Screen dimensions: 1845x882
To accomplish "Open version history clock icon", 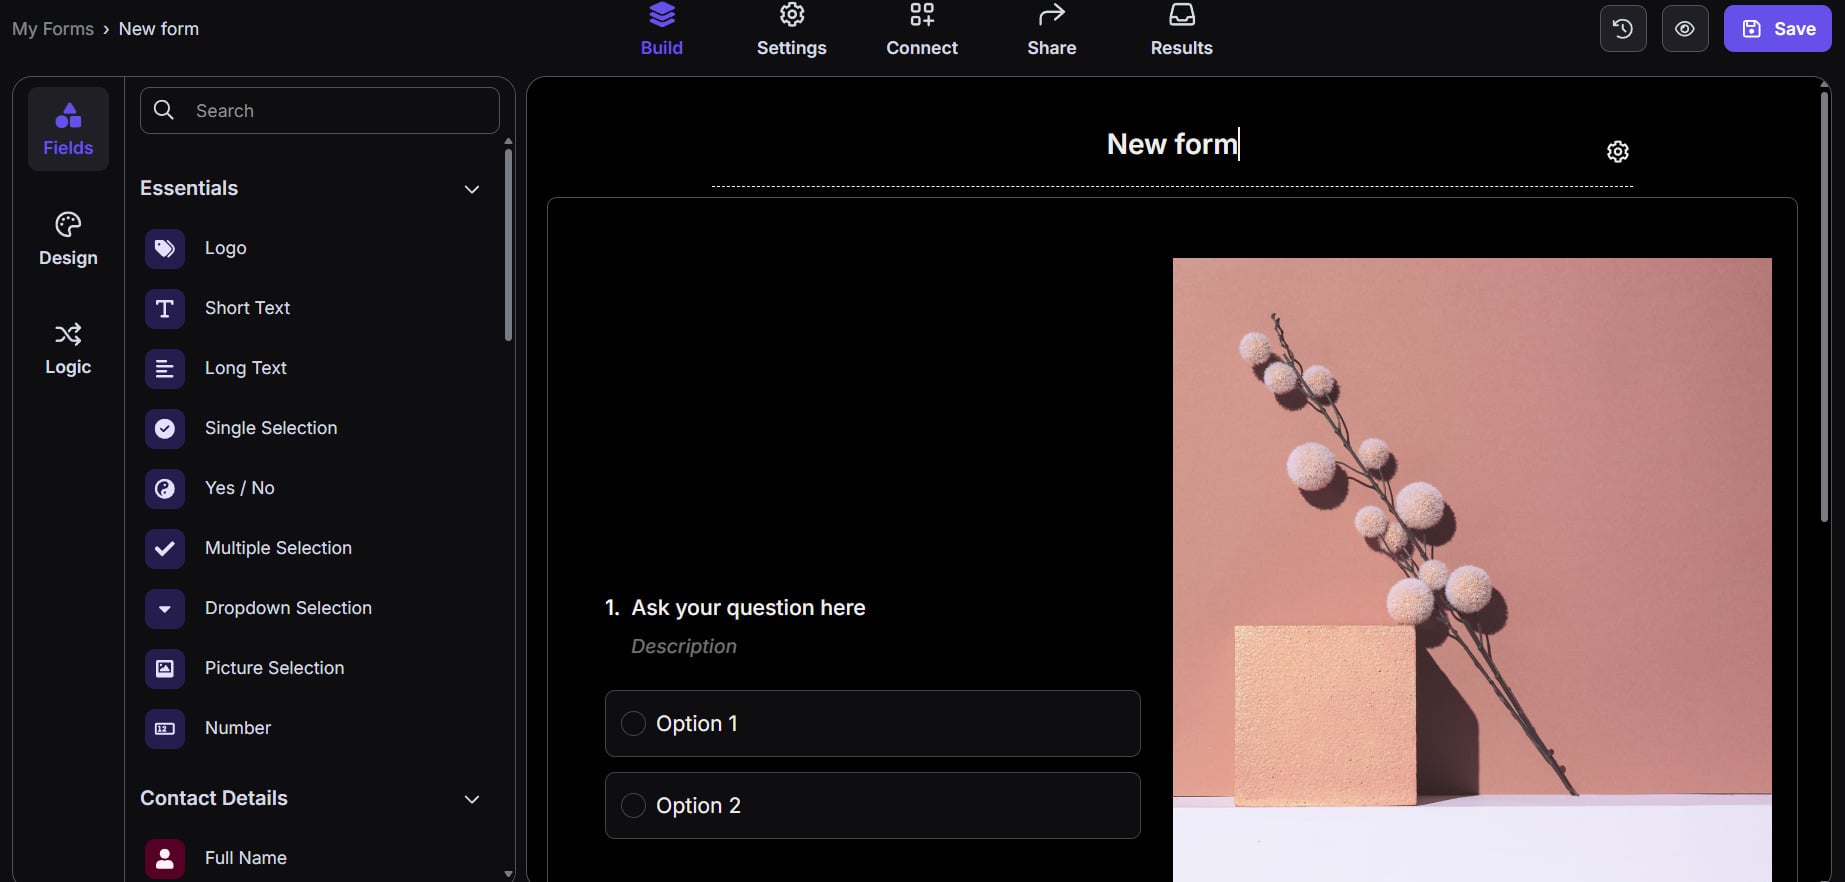I will click(1623, 29).
